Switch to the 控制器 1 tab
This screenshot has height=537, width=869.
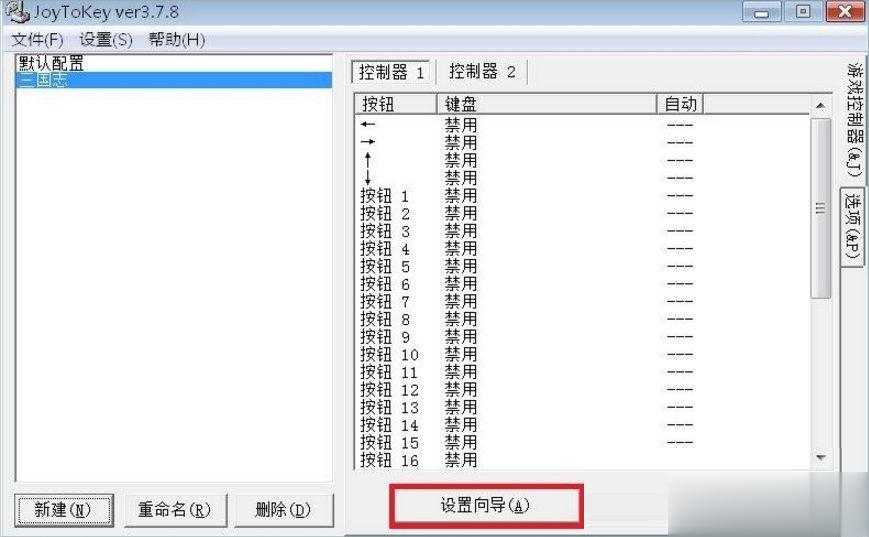[x=392, y=72]
